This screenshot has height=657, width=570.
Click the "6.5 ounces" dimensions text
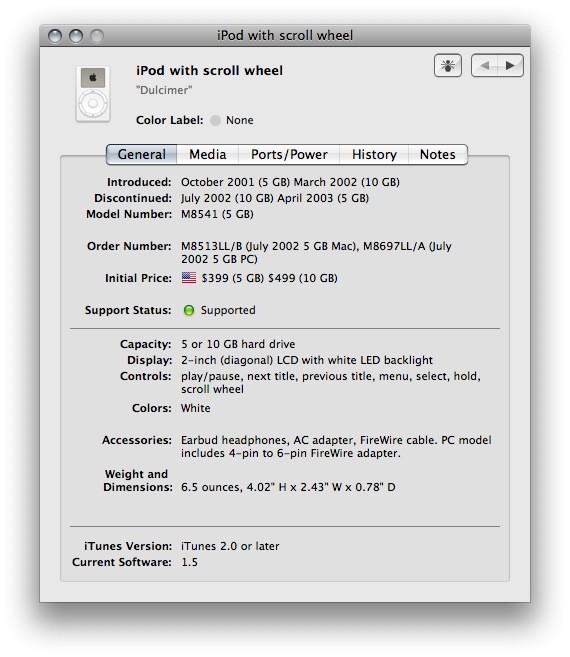[288, 487]
